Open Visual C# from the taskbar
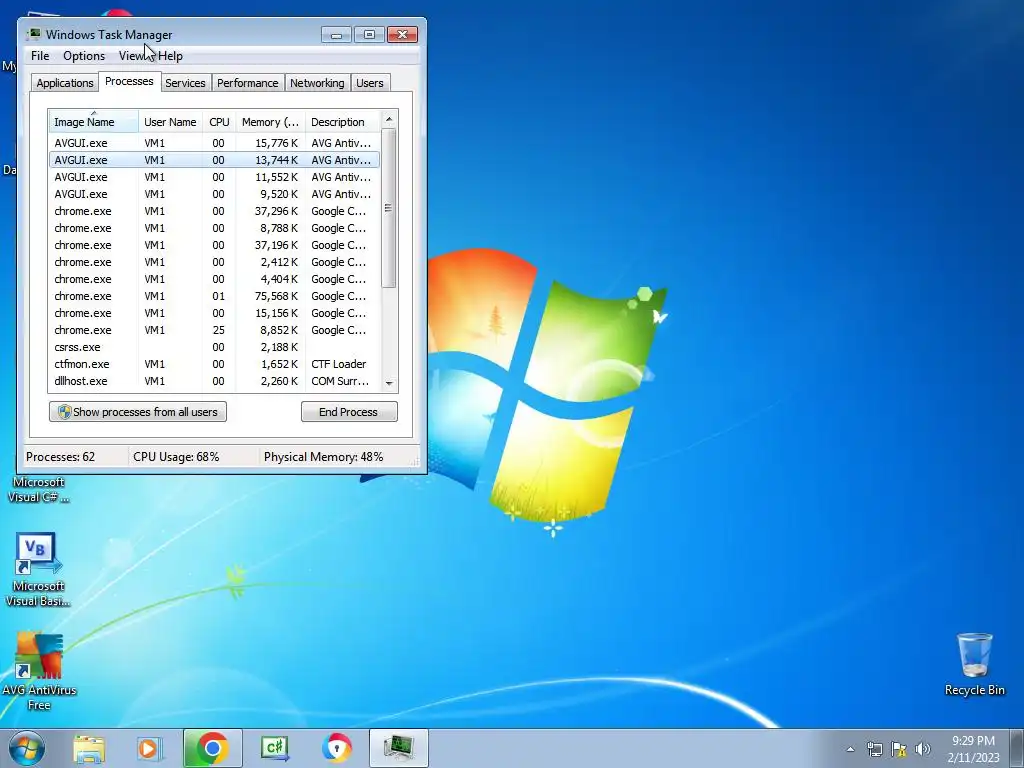 275,748
